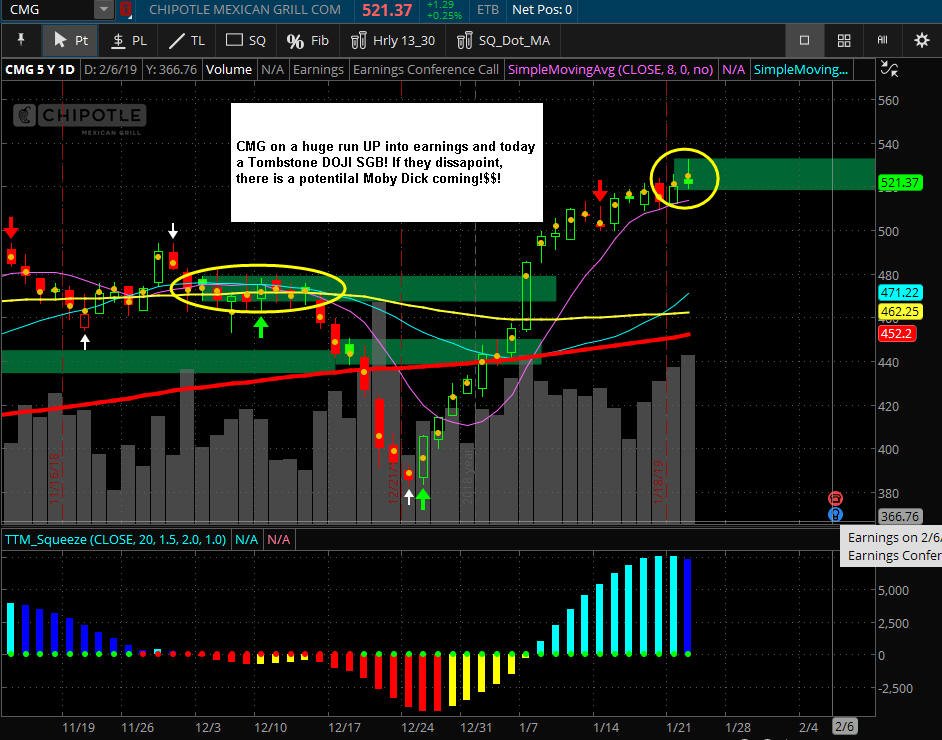Click the blue earnings lightbulb icon

835,514
